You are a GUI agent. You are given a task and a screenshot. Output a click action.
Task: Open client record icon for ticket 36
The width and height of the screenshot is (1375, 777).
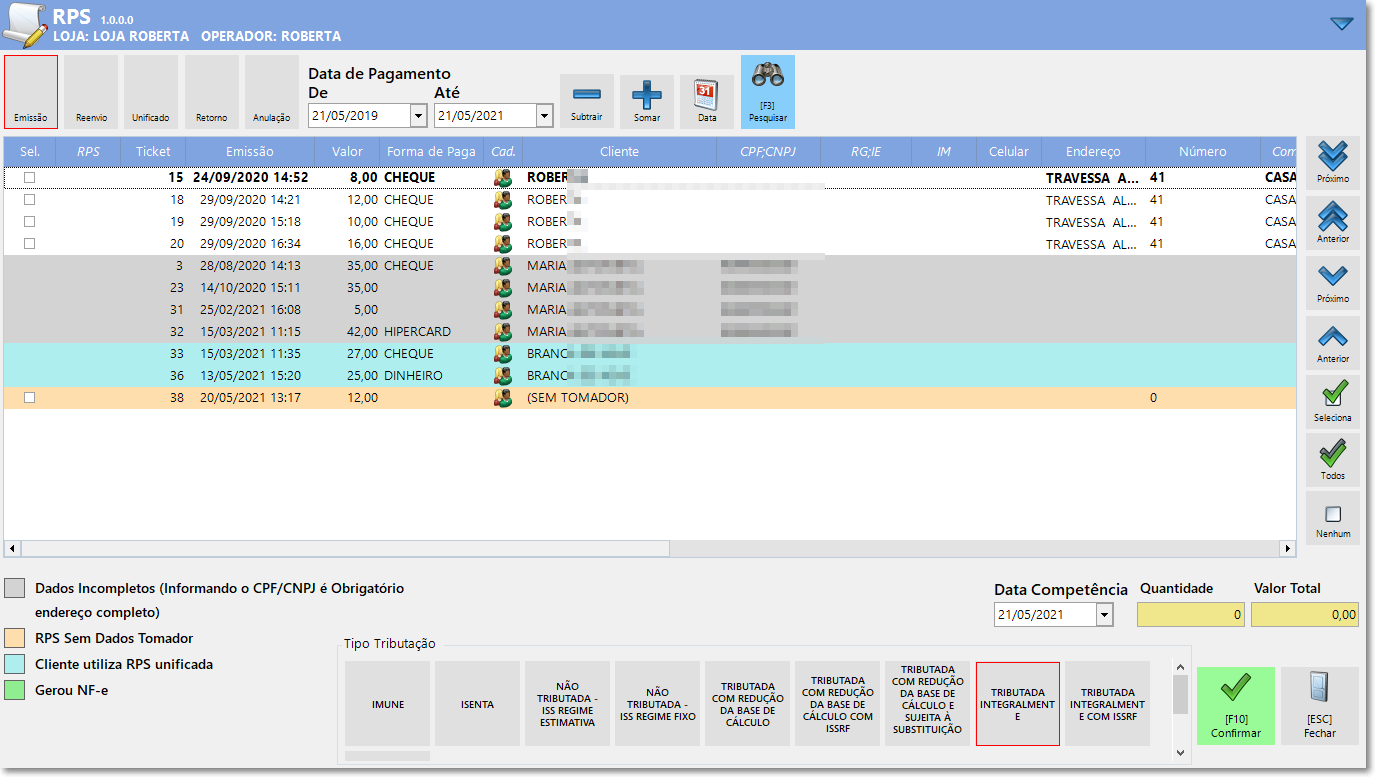(503, 376)
